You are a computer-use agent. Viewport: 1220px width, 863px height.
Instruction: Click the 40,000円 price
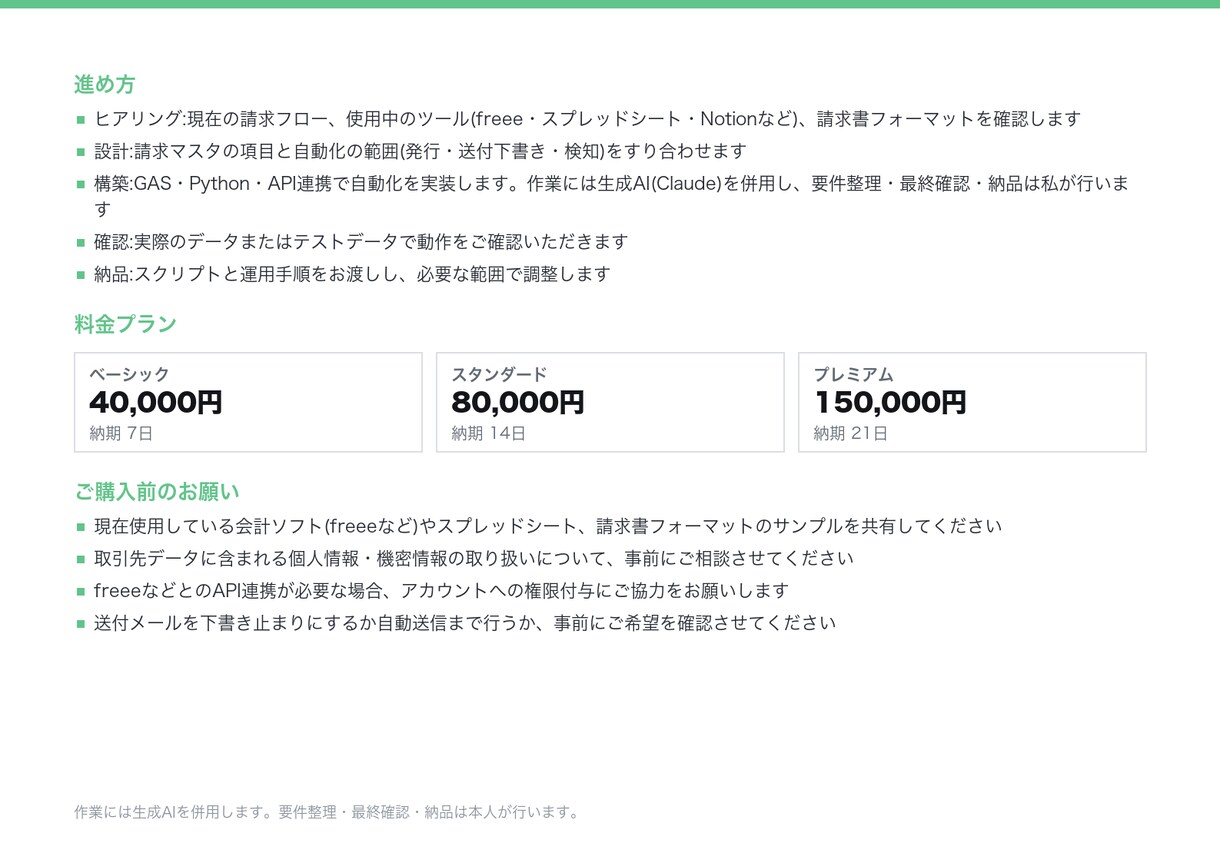point(156,403)
